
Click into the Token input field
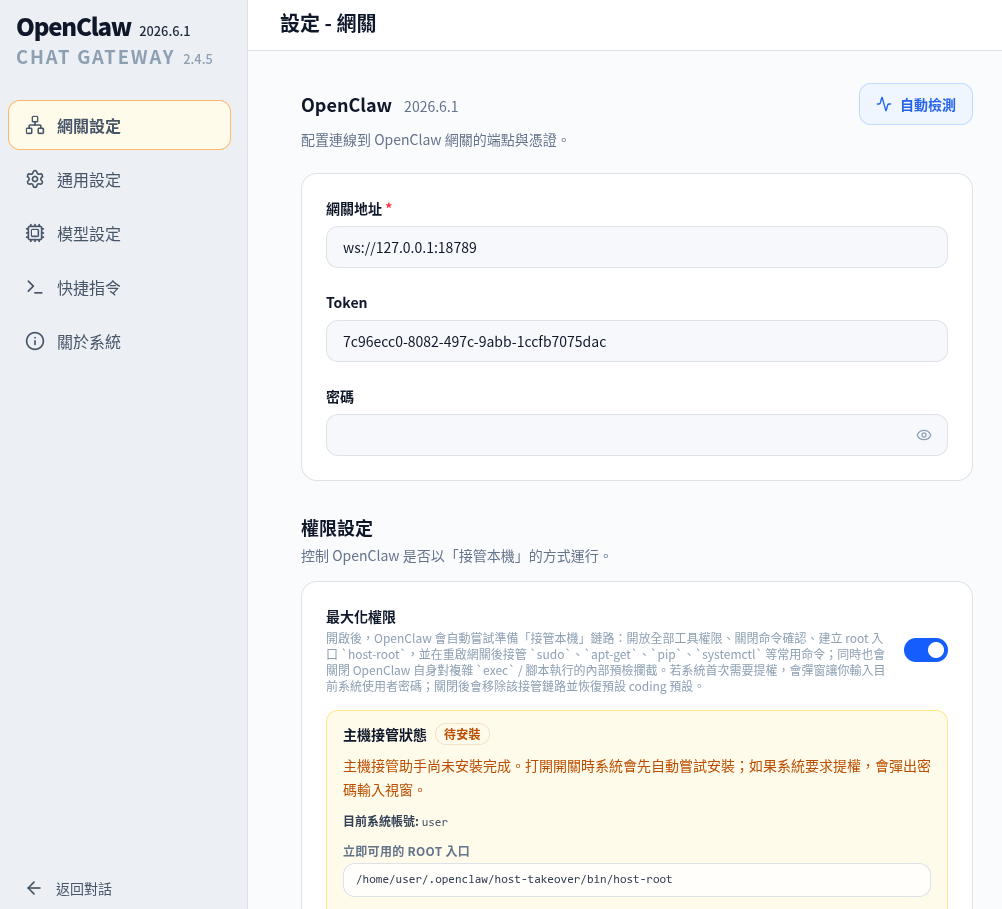636,341
